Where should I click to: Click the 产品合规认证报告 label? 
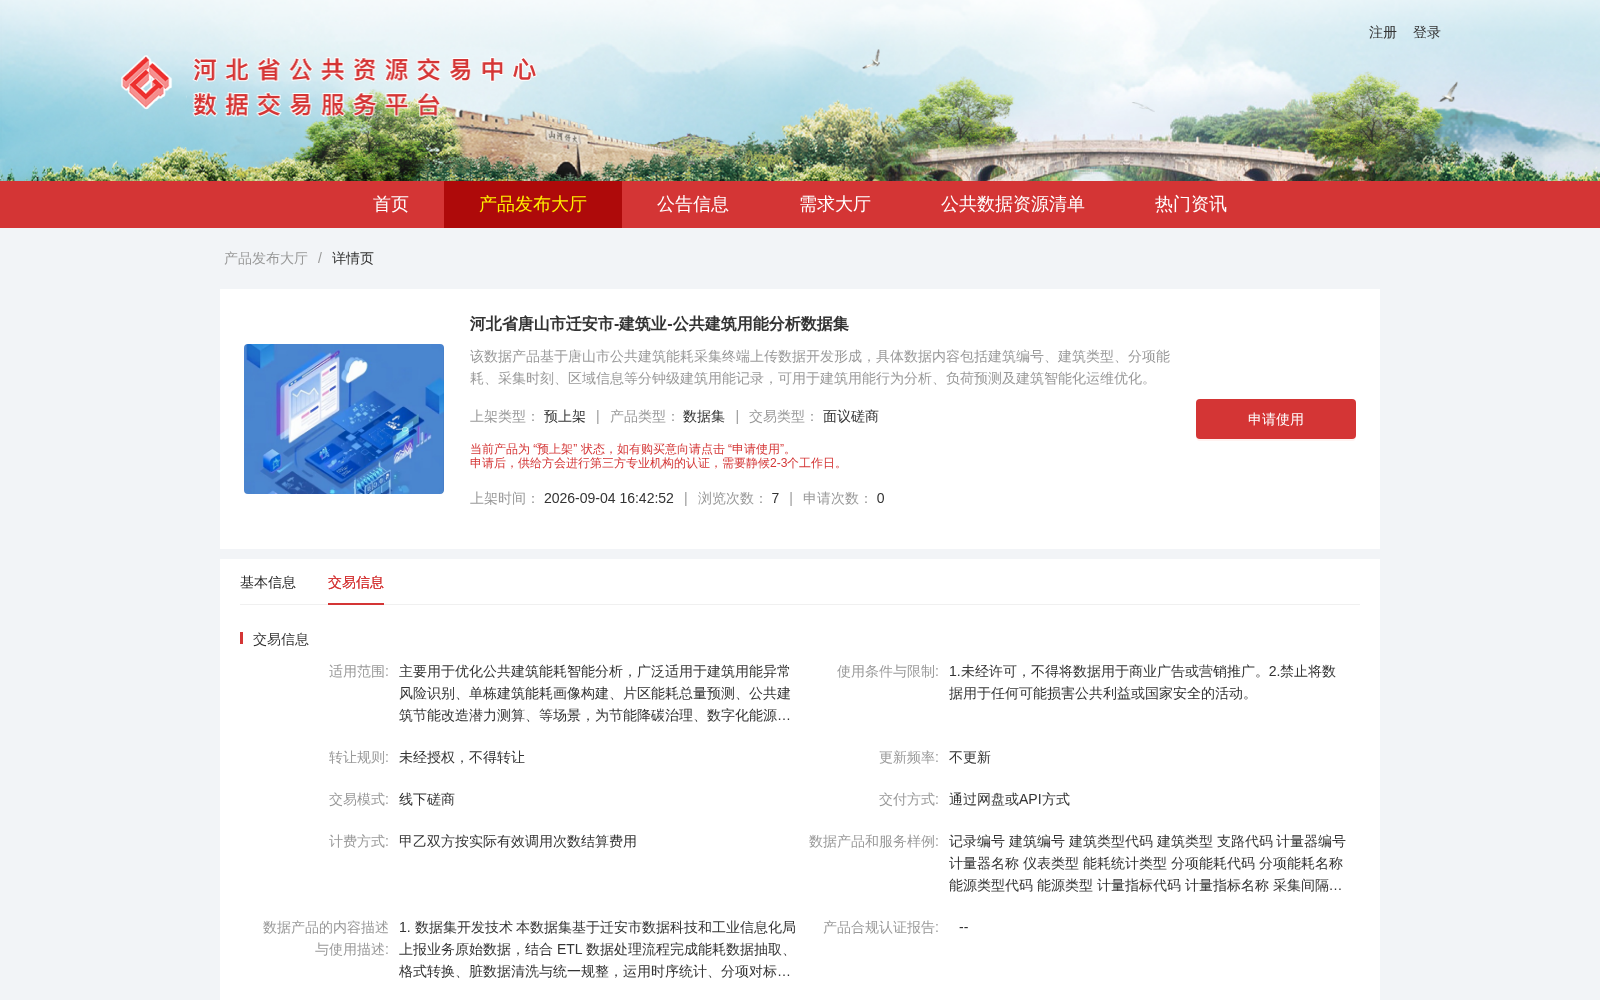pyautogui.click(x=881, y=927)
